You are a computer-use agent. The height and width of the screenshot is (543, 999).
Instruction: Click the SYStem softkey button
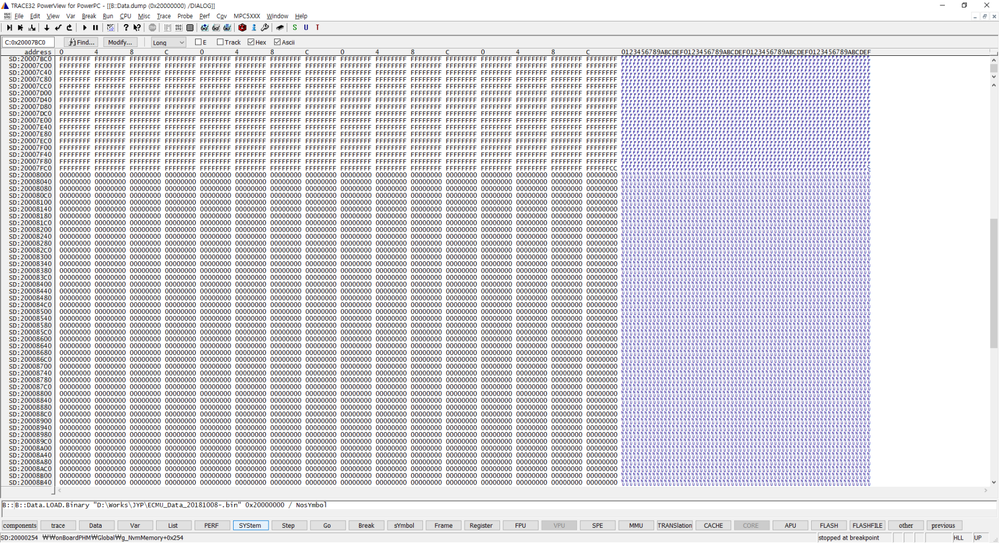[250, 525]
